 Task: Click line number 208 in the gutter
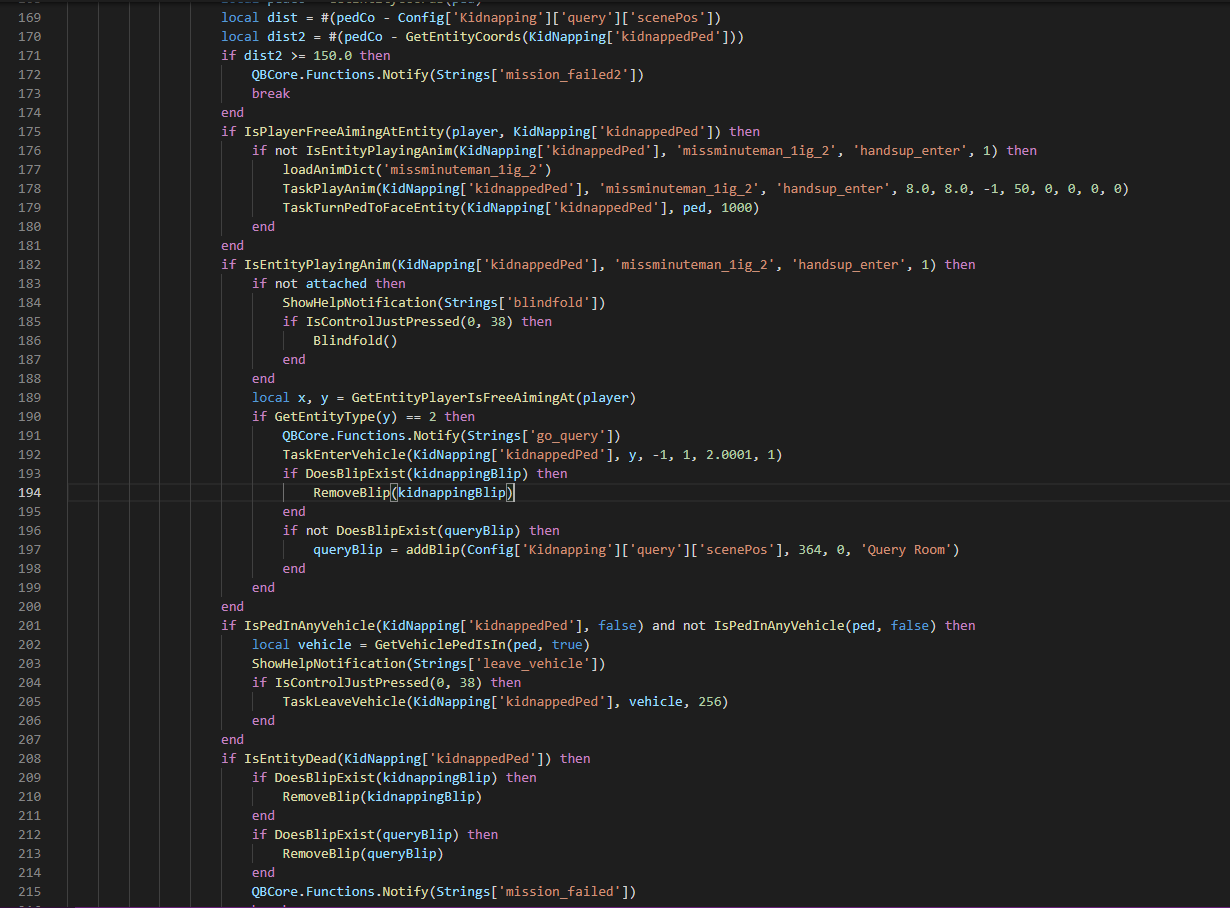(32, 759)
